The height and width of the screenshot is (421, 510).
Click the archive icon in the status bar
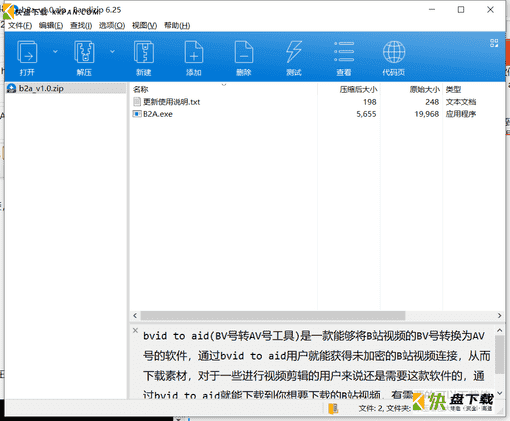click(x=333, y=408)
